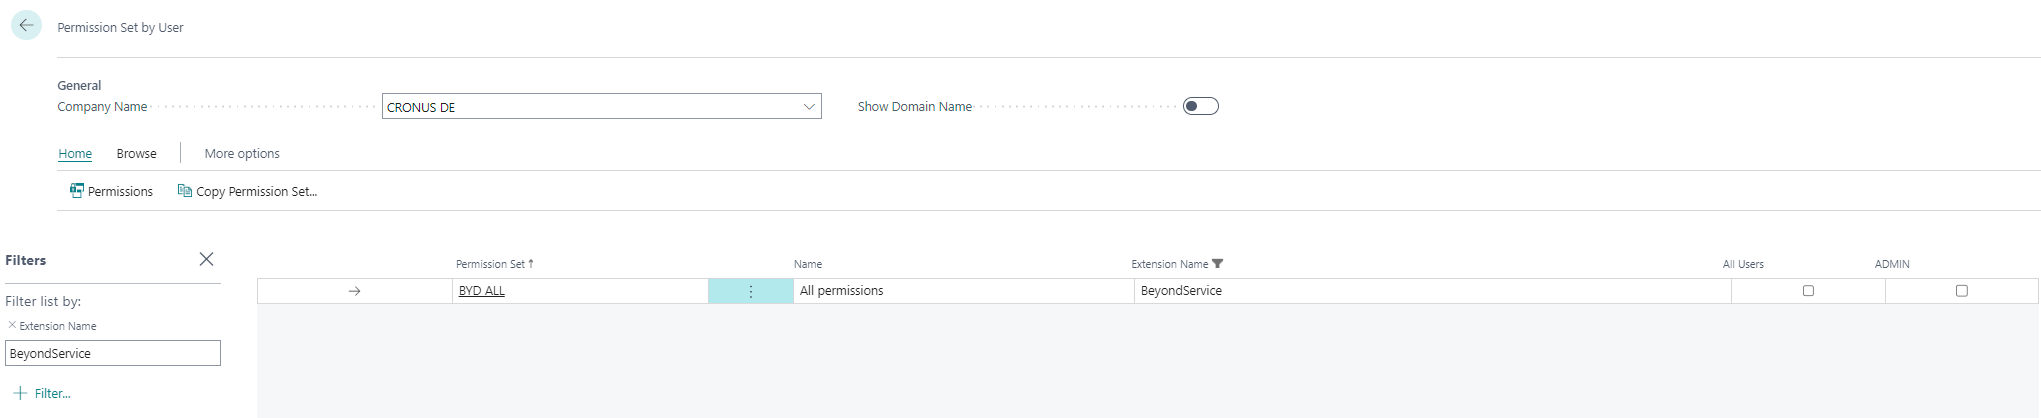Click the back arrow button

(26, 26)
